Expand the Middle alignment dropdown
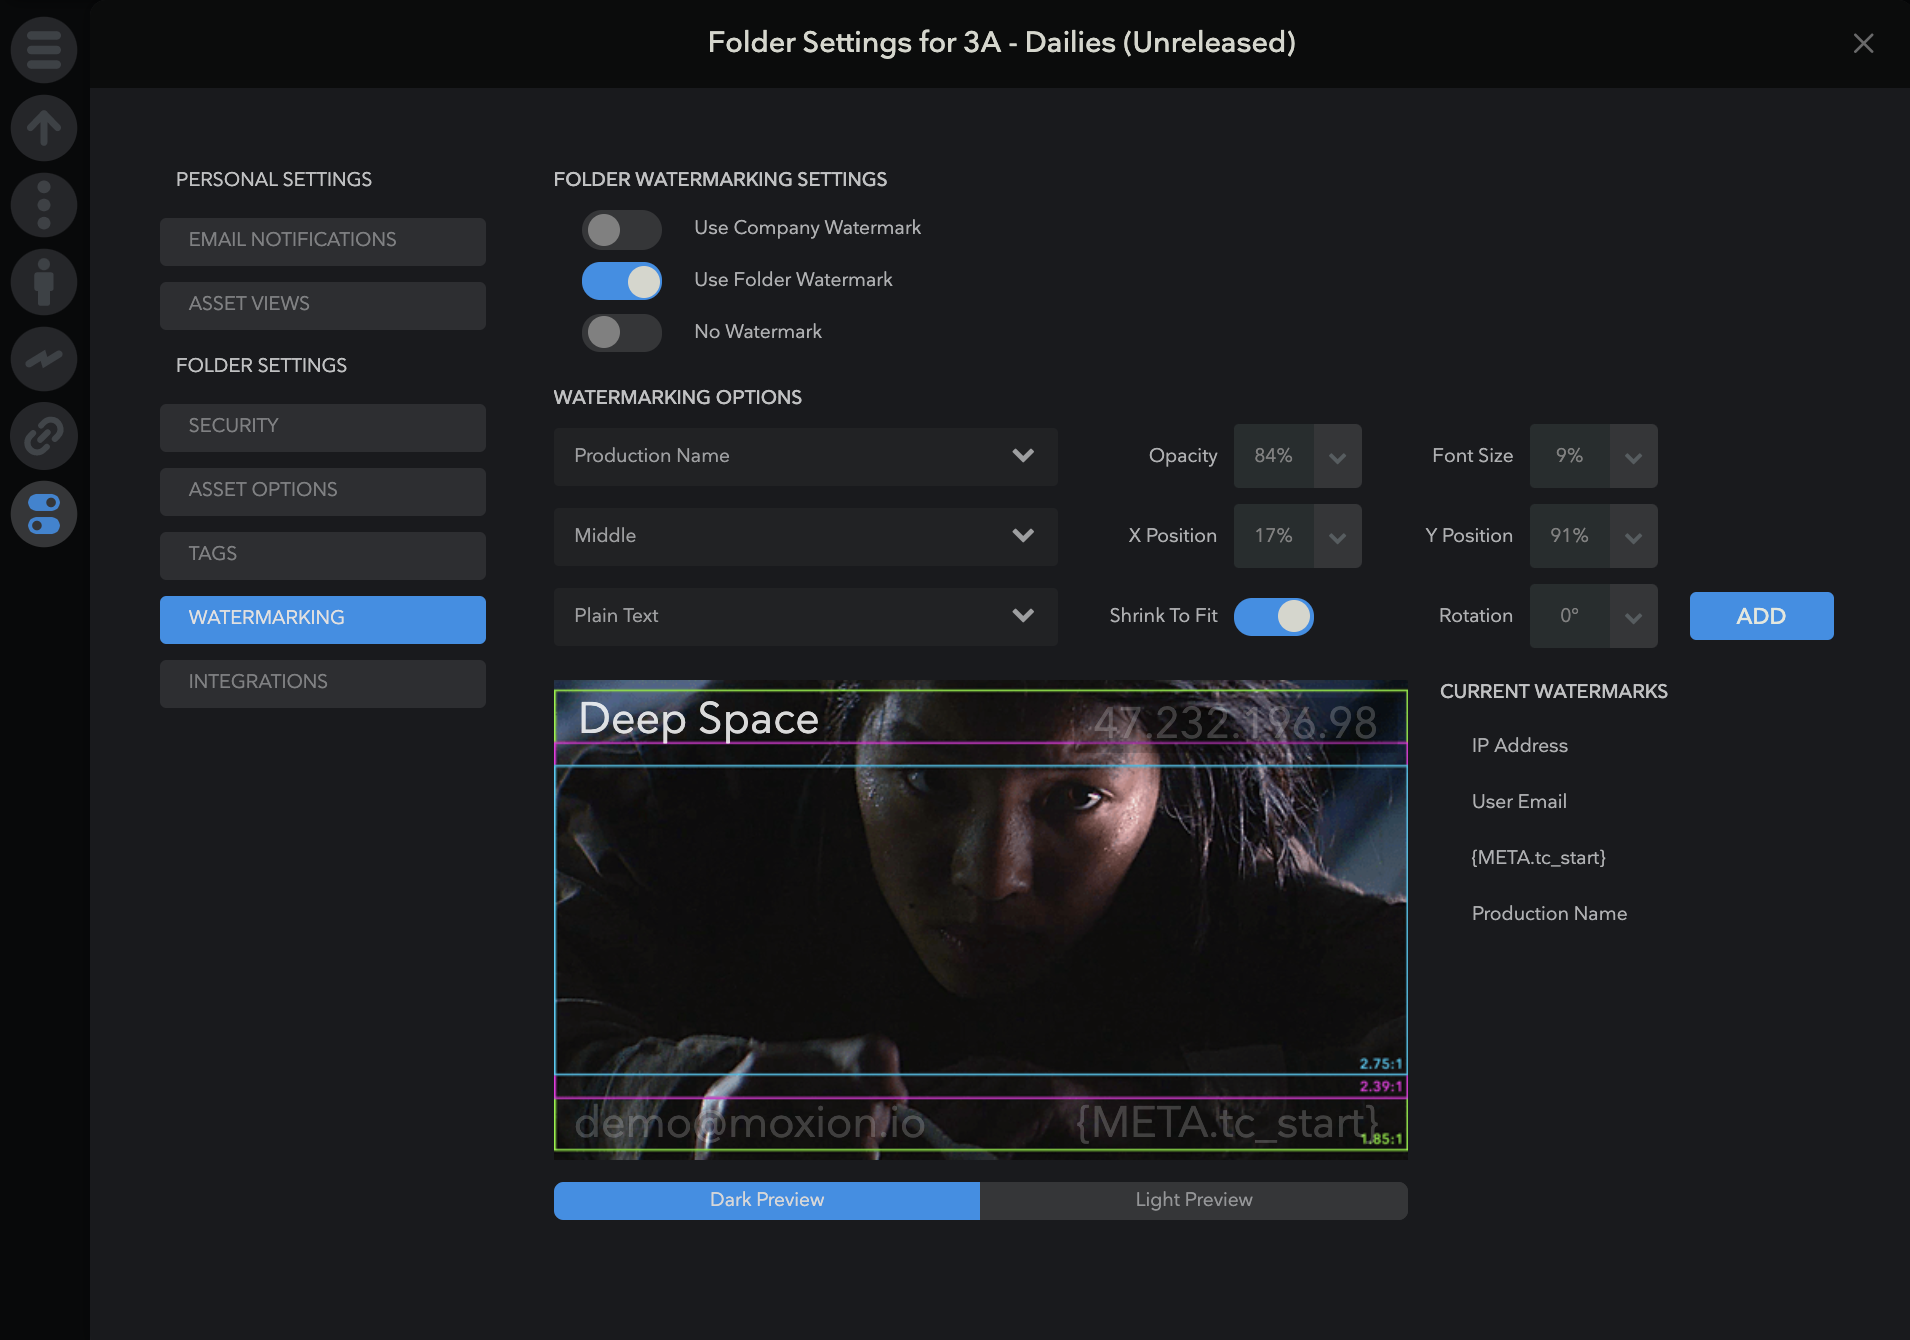Screen dimensions: 1910x1340 [805, 536]
